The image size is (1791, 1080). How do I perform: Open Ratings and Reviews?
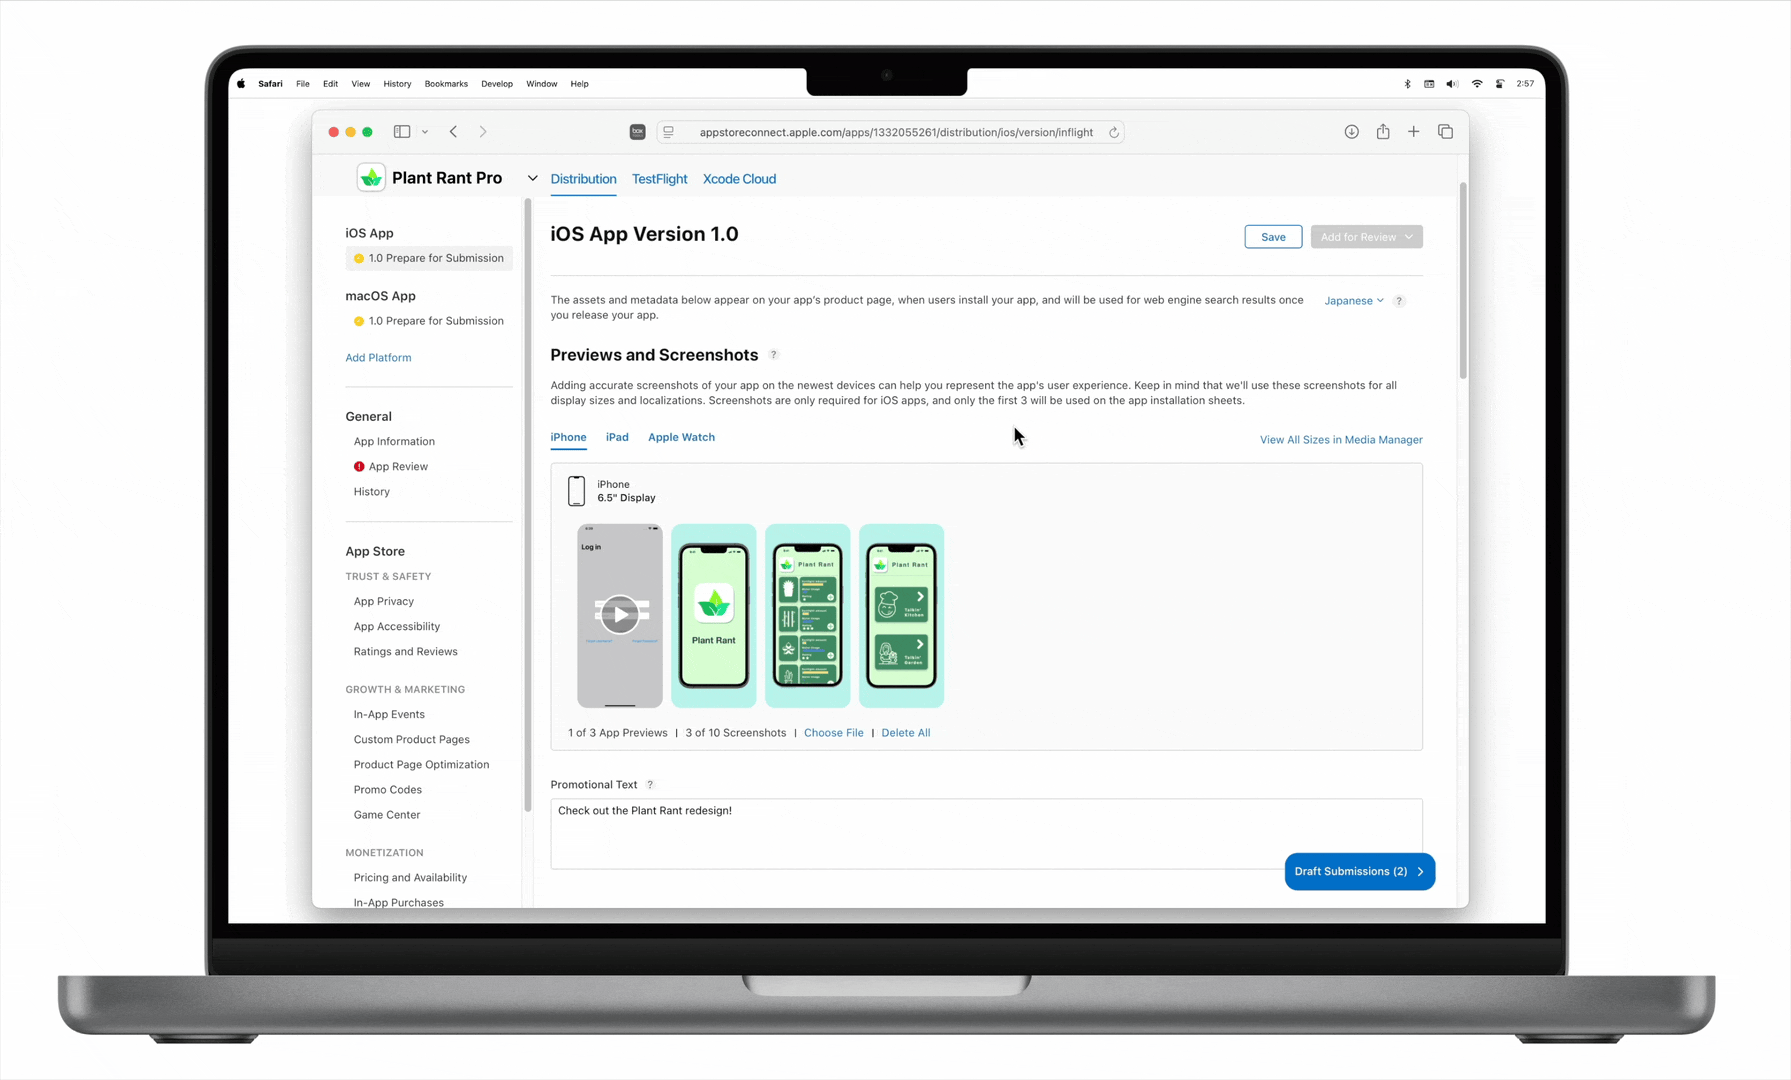coord(406,652)
